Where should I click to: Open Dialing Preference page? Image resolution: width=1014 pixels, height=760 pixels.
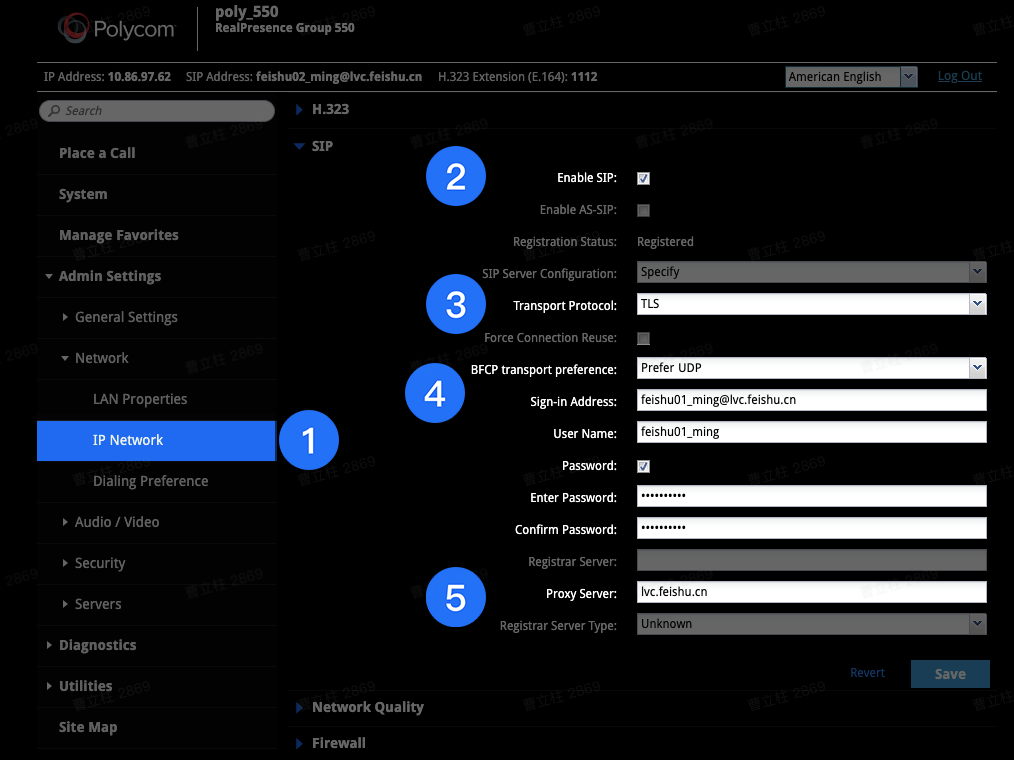click(x=150, y=481)
